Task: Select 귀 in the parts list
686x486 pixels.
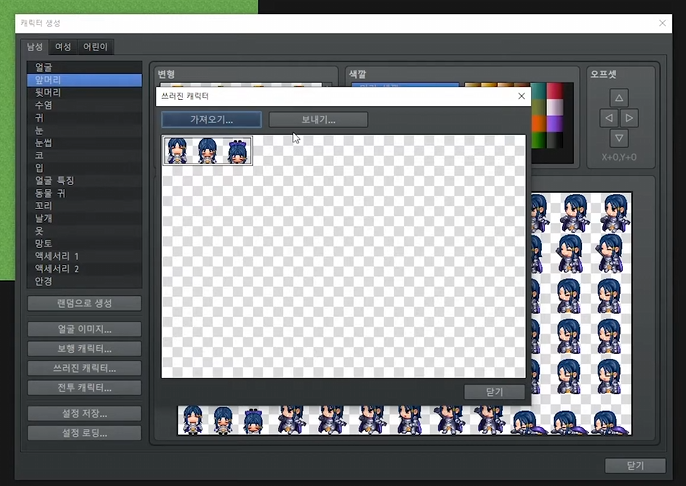Action: click(x=84, y=118)
